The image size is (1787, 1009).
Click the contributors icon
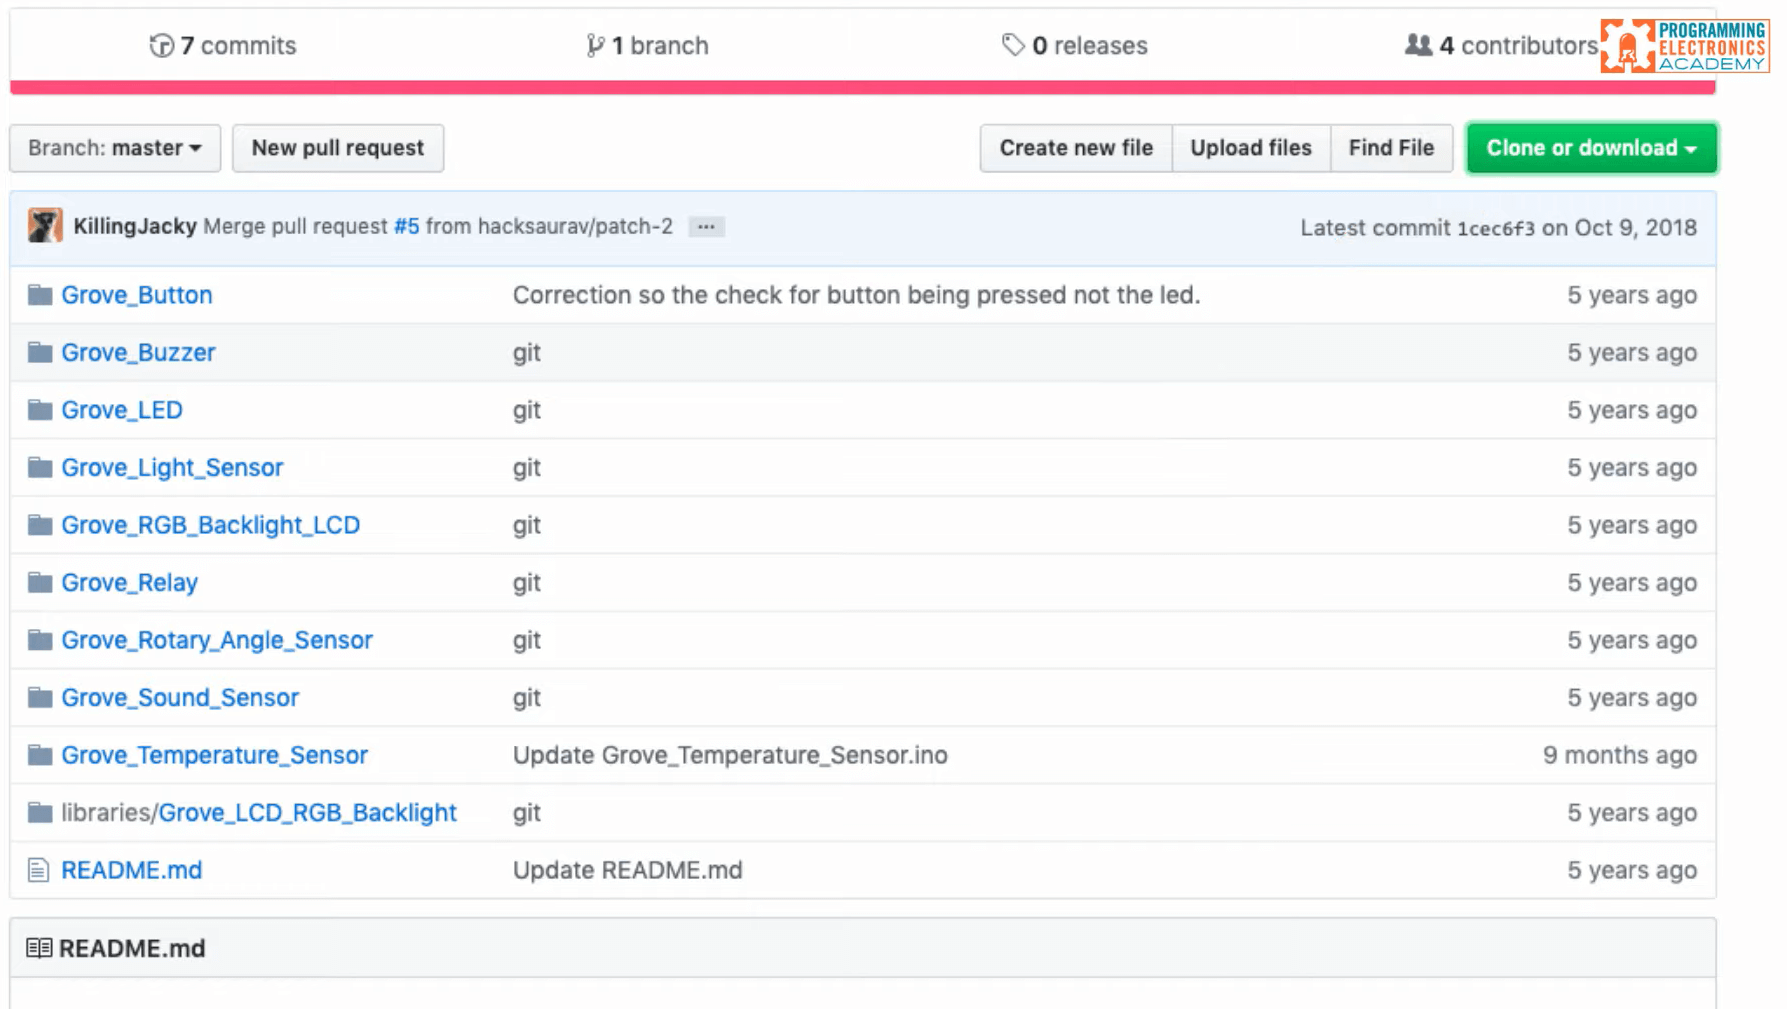coord(1417,45)
